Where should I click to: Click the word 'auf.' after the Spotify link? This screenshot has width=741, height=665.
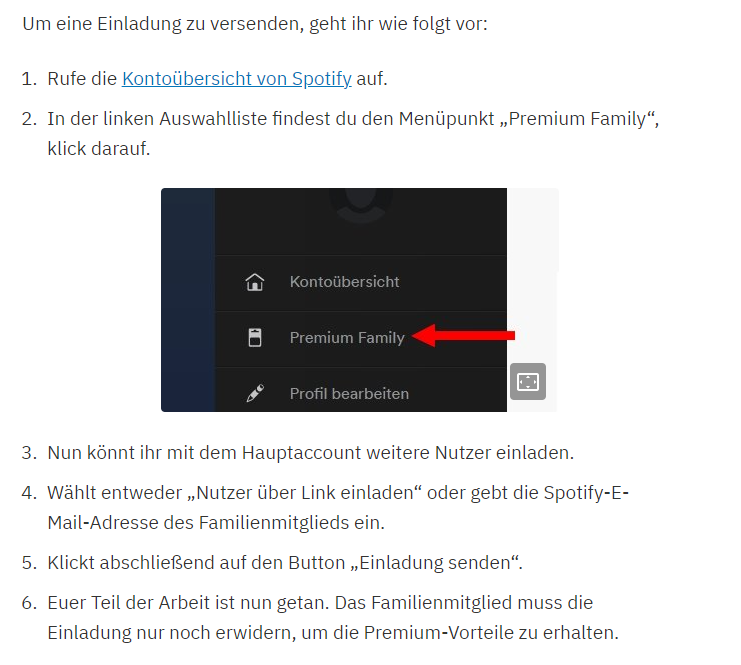pyautogui.click(x=372, y=78)
